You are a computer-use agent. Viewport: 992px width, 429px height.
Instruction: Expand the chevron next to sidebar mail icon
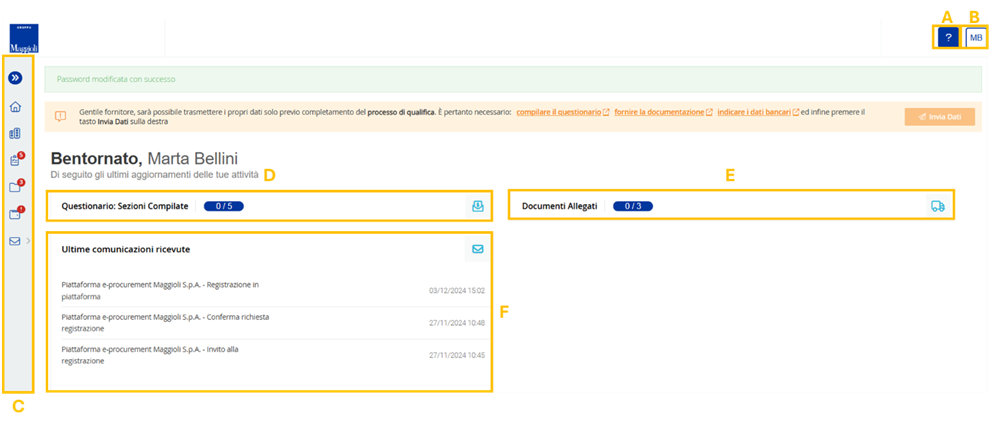[27, 240]
